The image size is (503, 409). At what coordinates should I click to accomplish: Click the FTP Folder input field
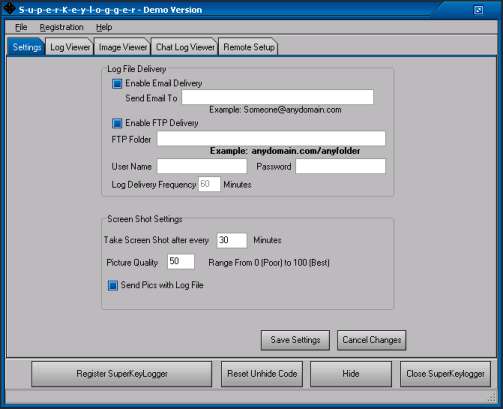pyautogui.click(x=271, y=138)
